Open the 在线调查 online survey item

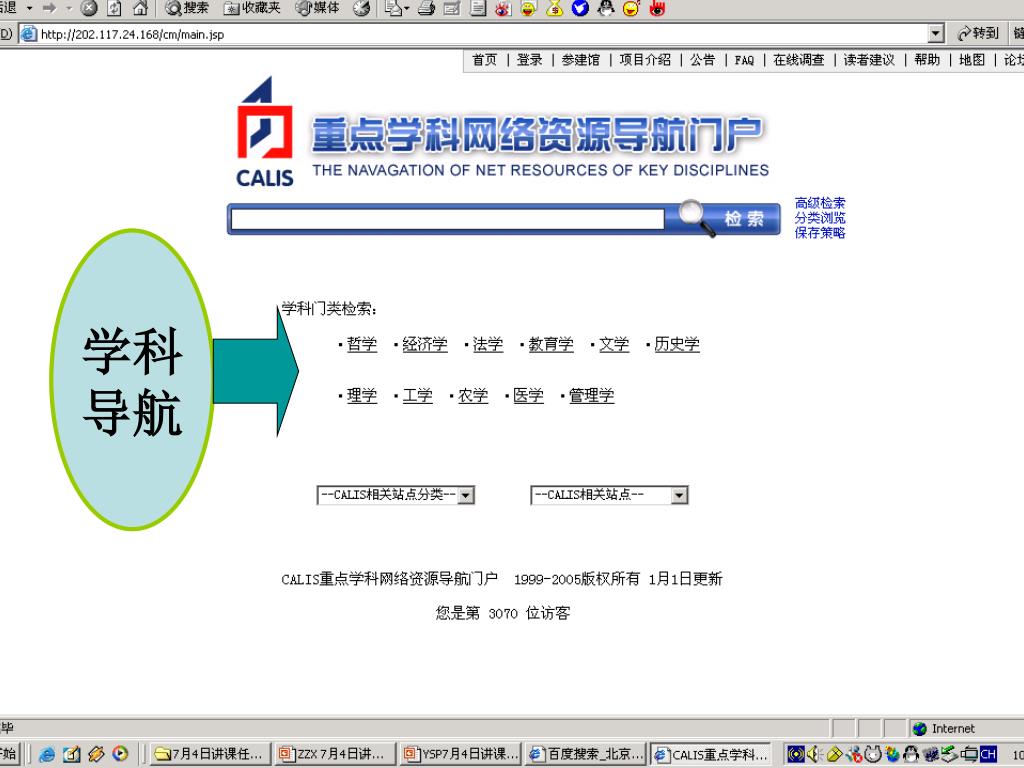pyautogui.click(x=799, y=60)
